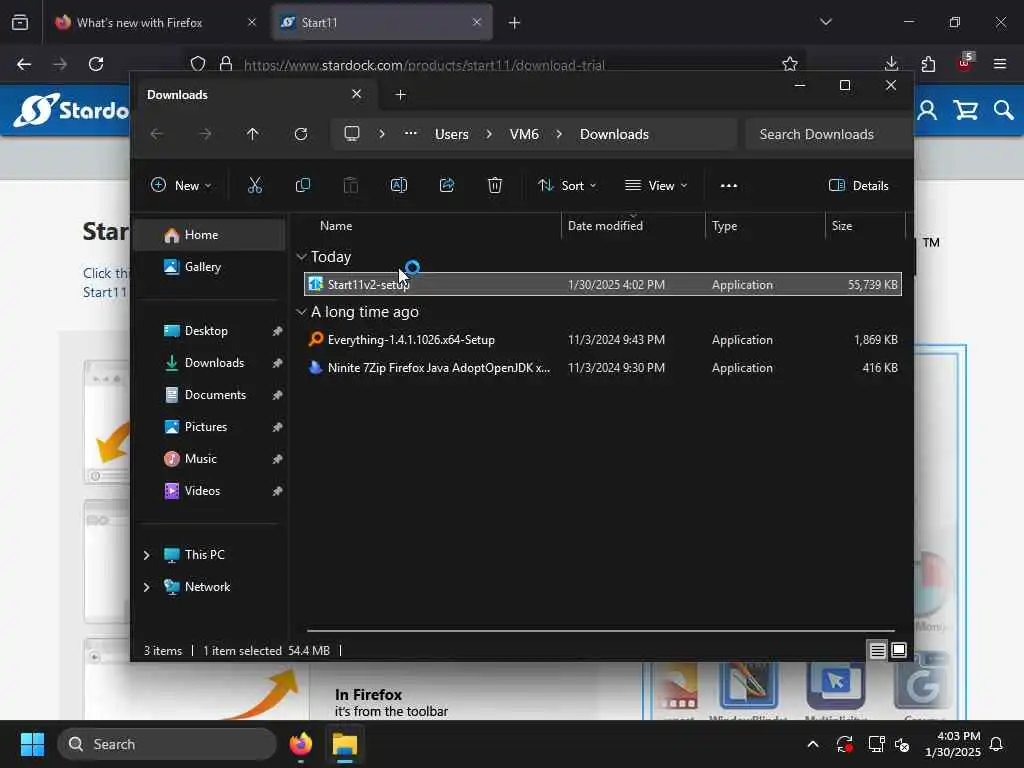This screenshot has height=768, width=1024.
Task: Open the Sort dropdown
Action: click(567, 185)
